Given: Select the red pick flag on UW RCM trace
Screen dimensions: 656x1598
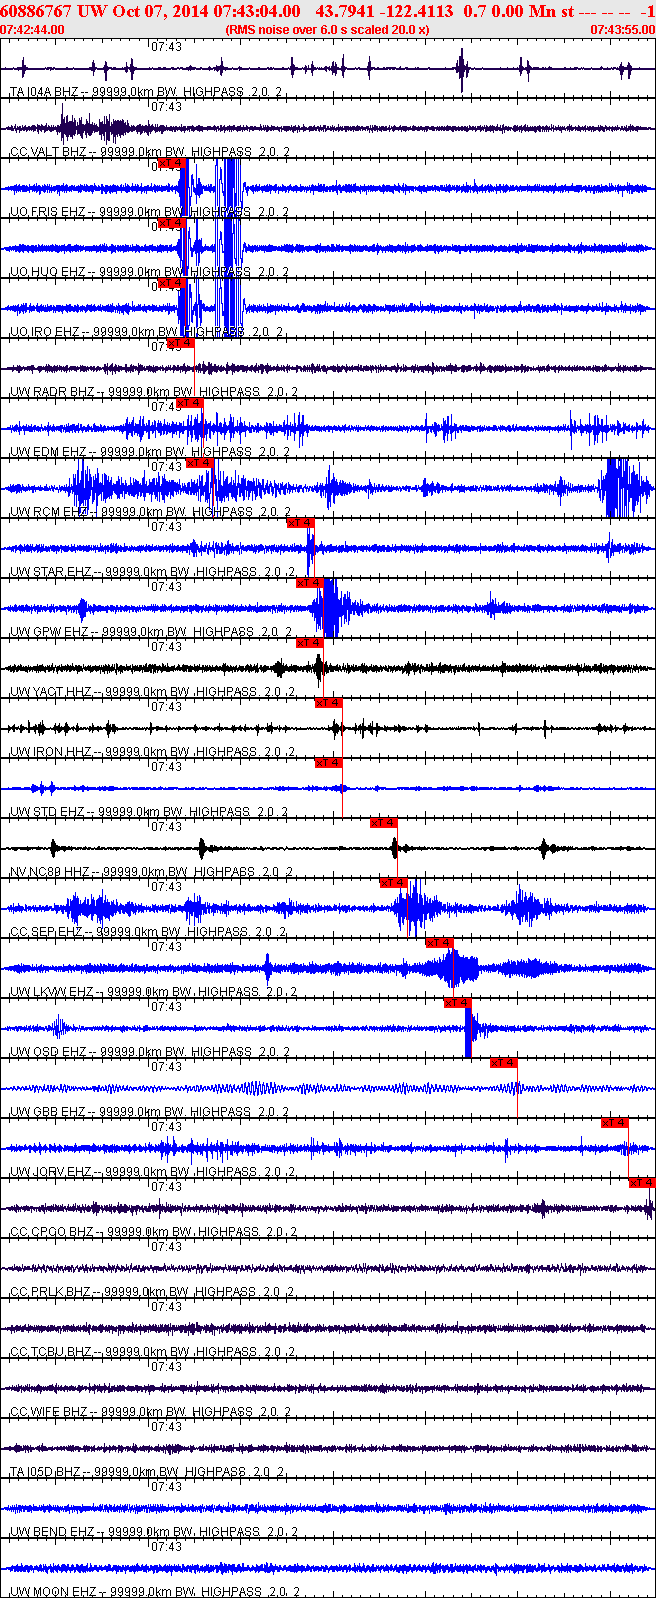Looking at the screenshot, I should (x=199, y=463).
